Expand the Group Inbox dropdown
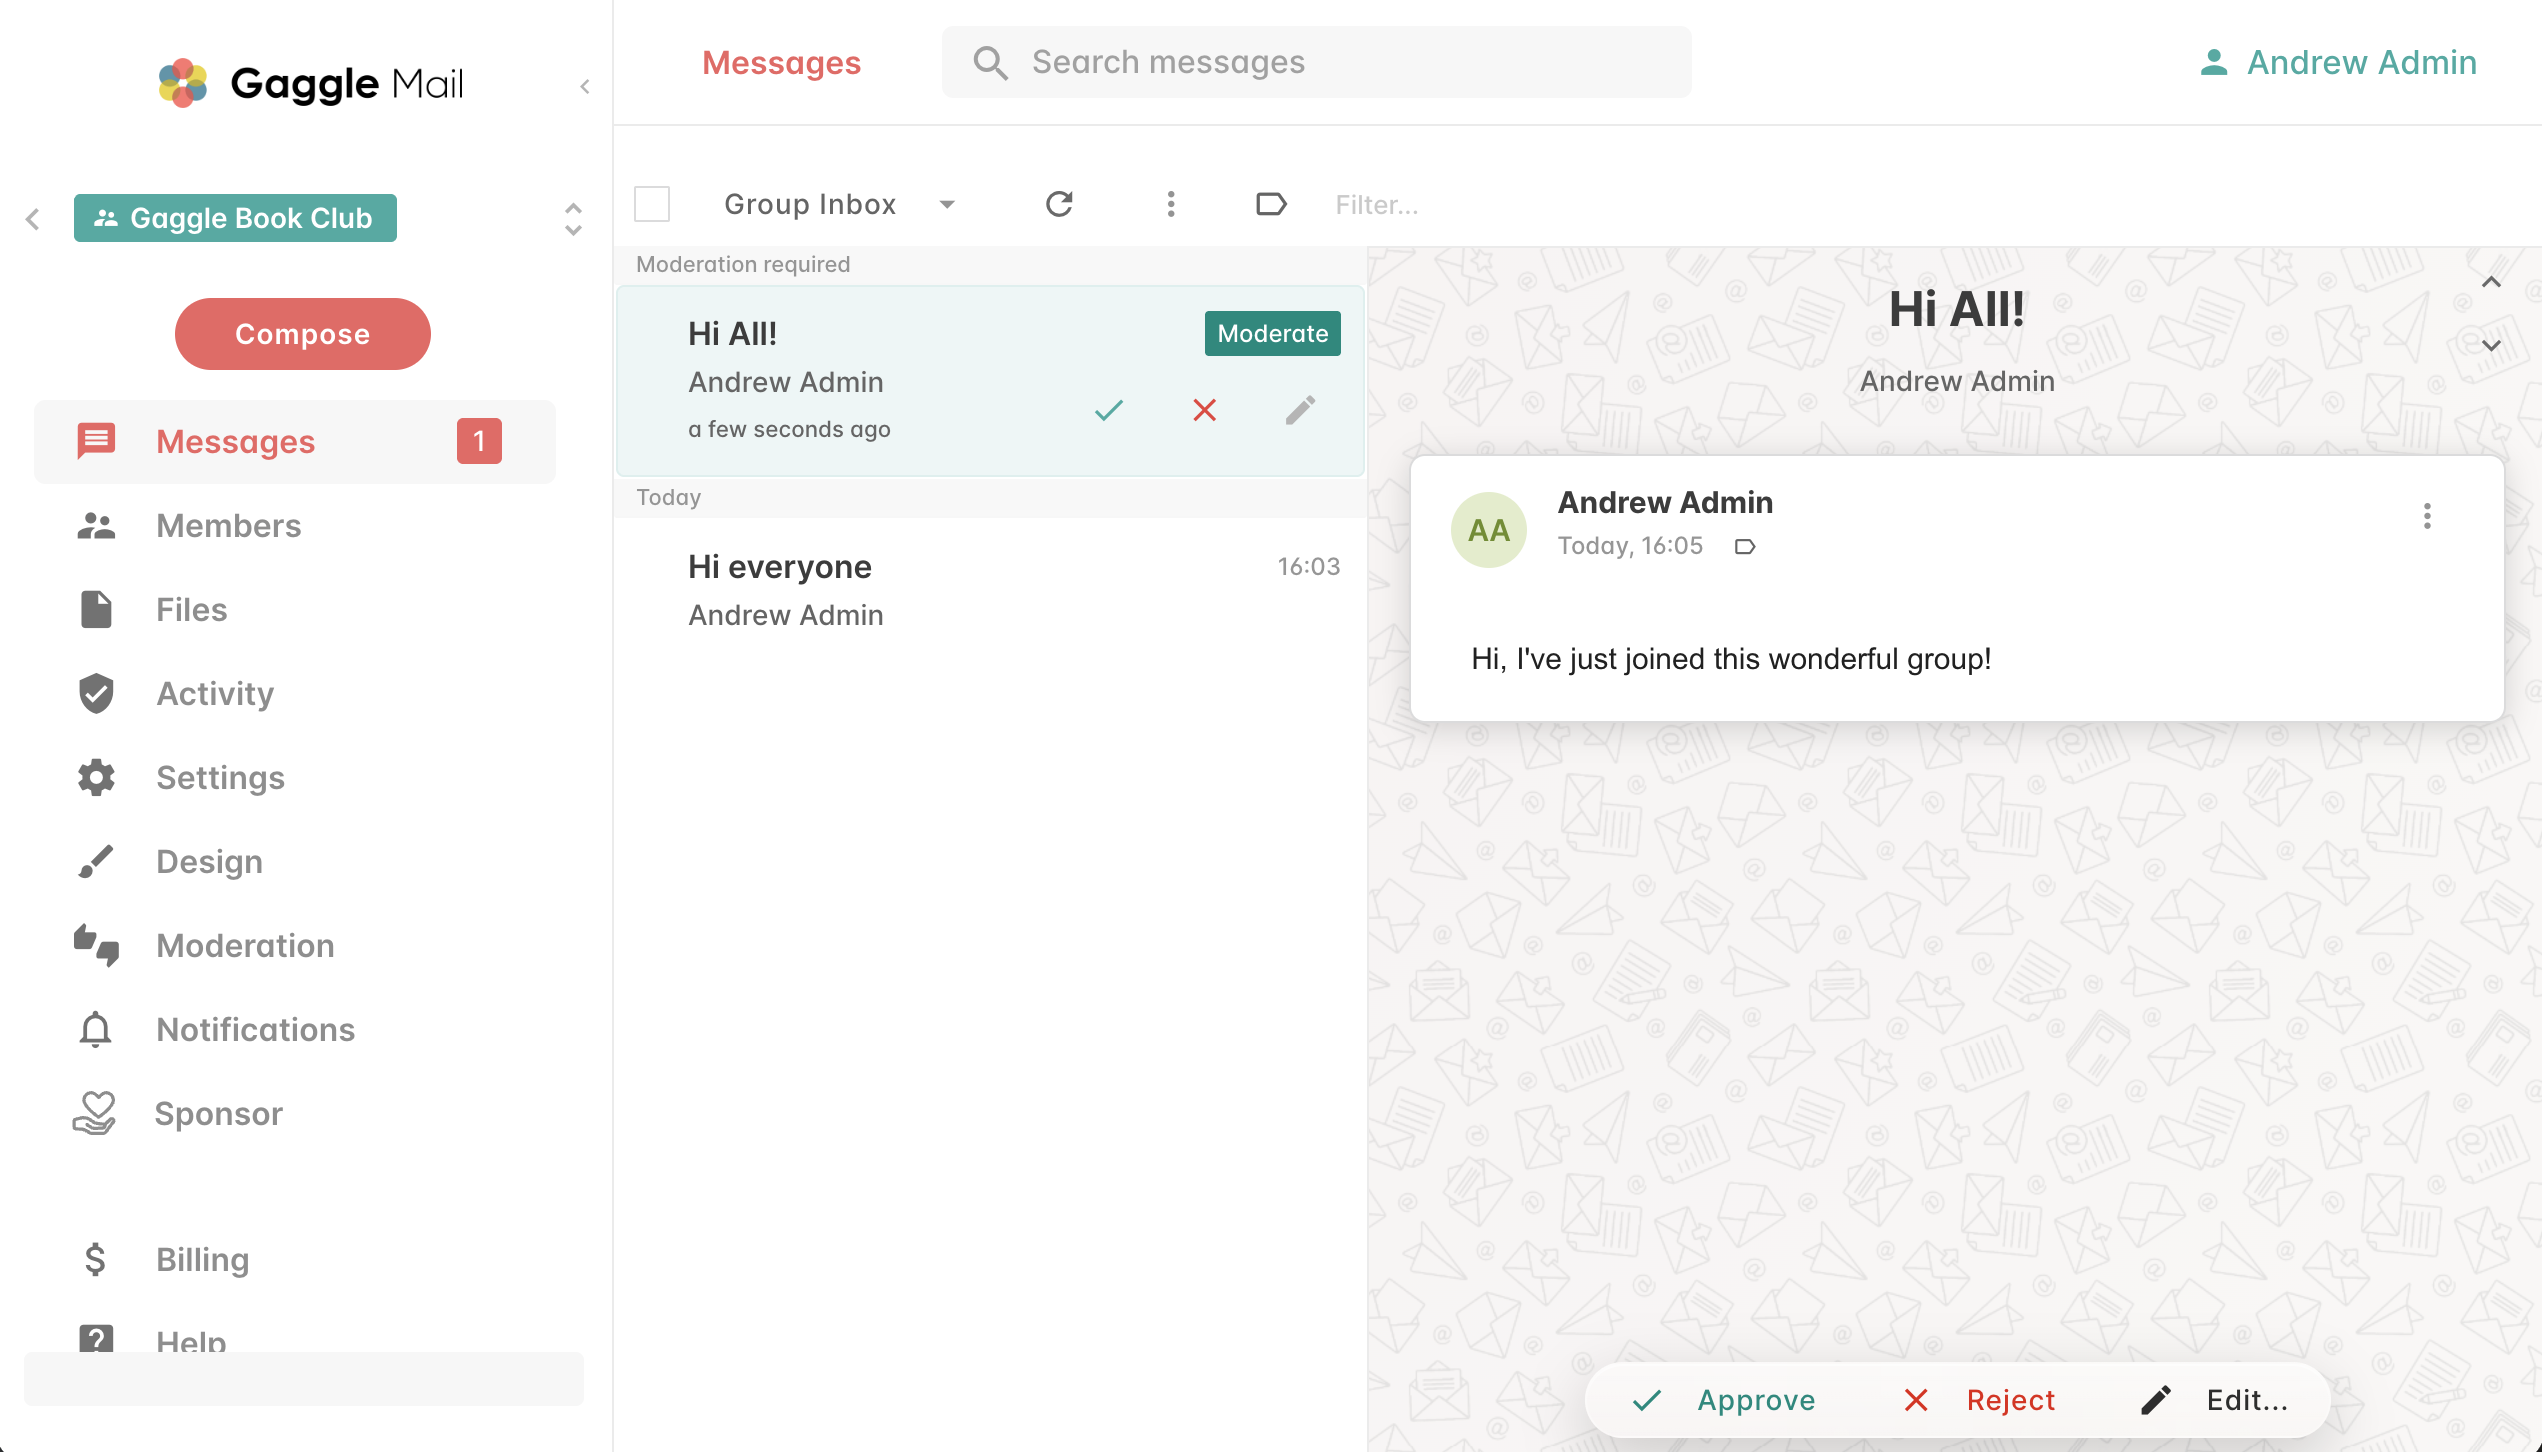This screenshot has width=2542, height=1452. click(946, 204)
